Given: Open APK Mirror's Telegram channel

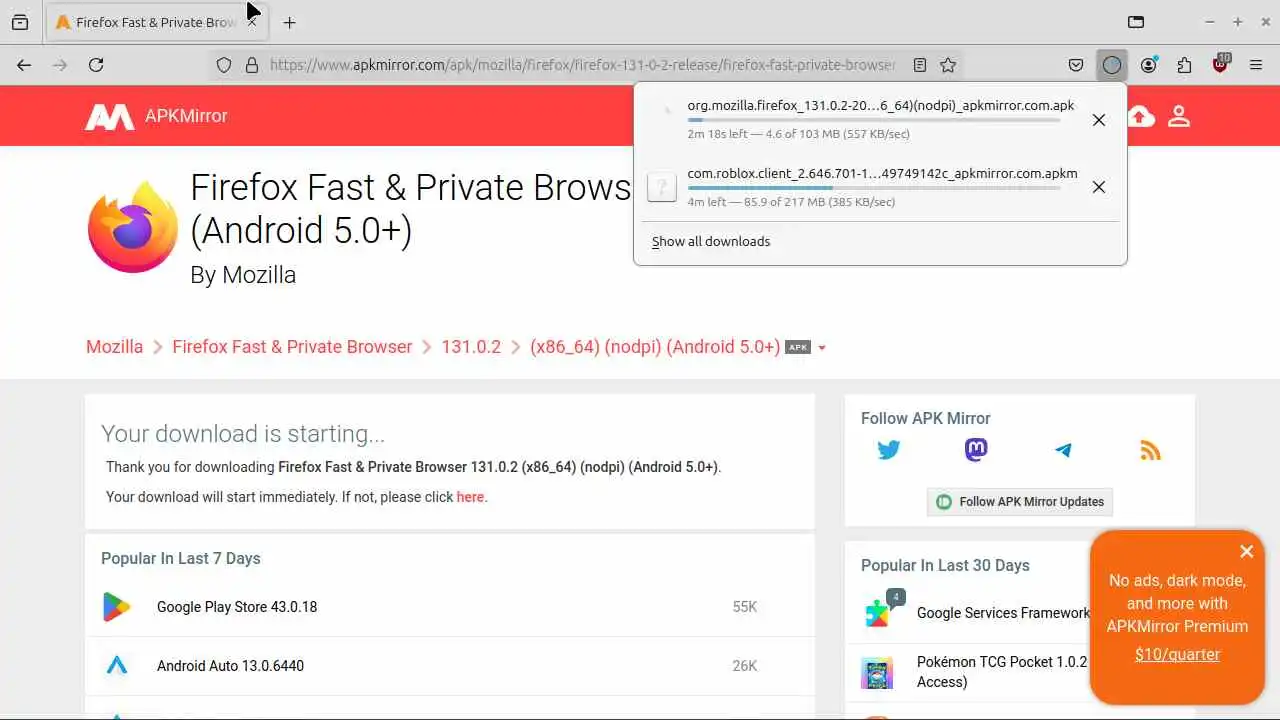Looking at the screenshot, I should (x=1063, y=450).
